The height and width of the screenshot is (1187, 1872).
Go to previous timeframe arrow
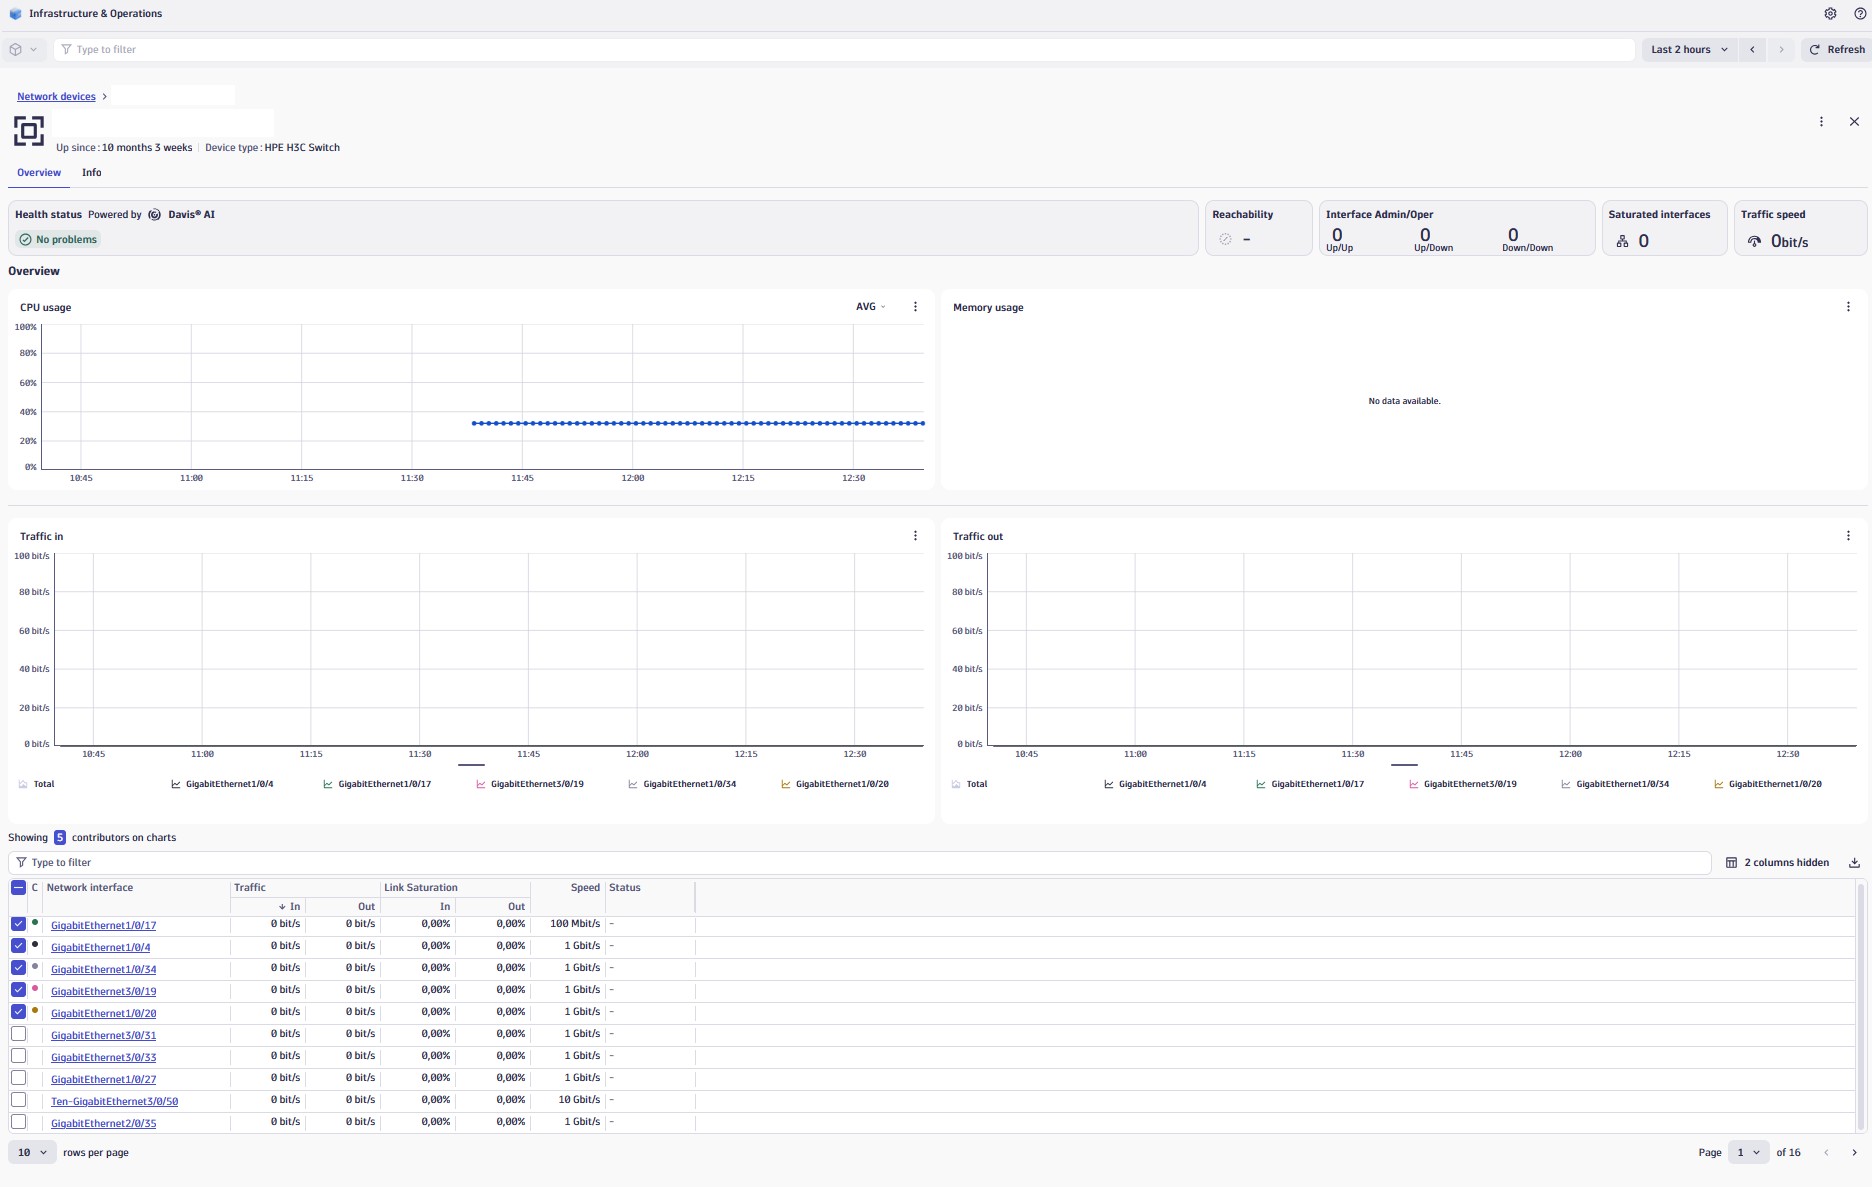1752,49
